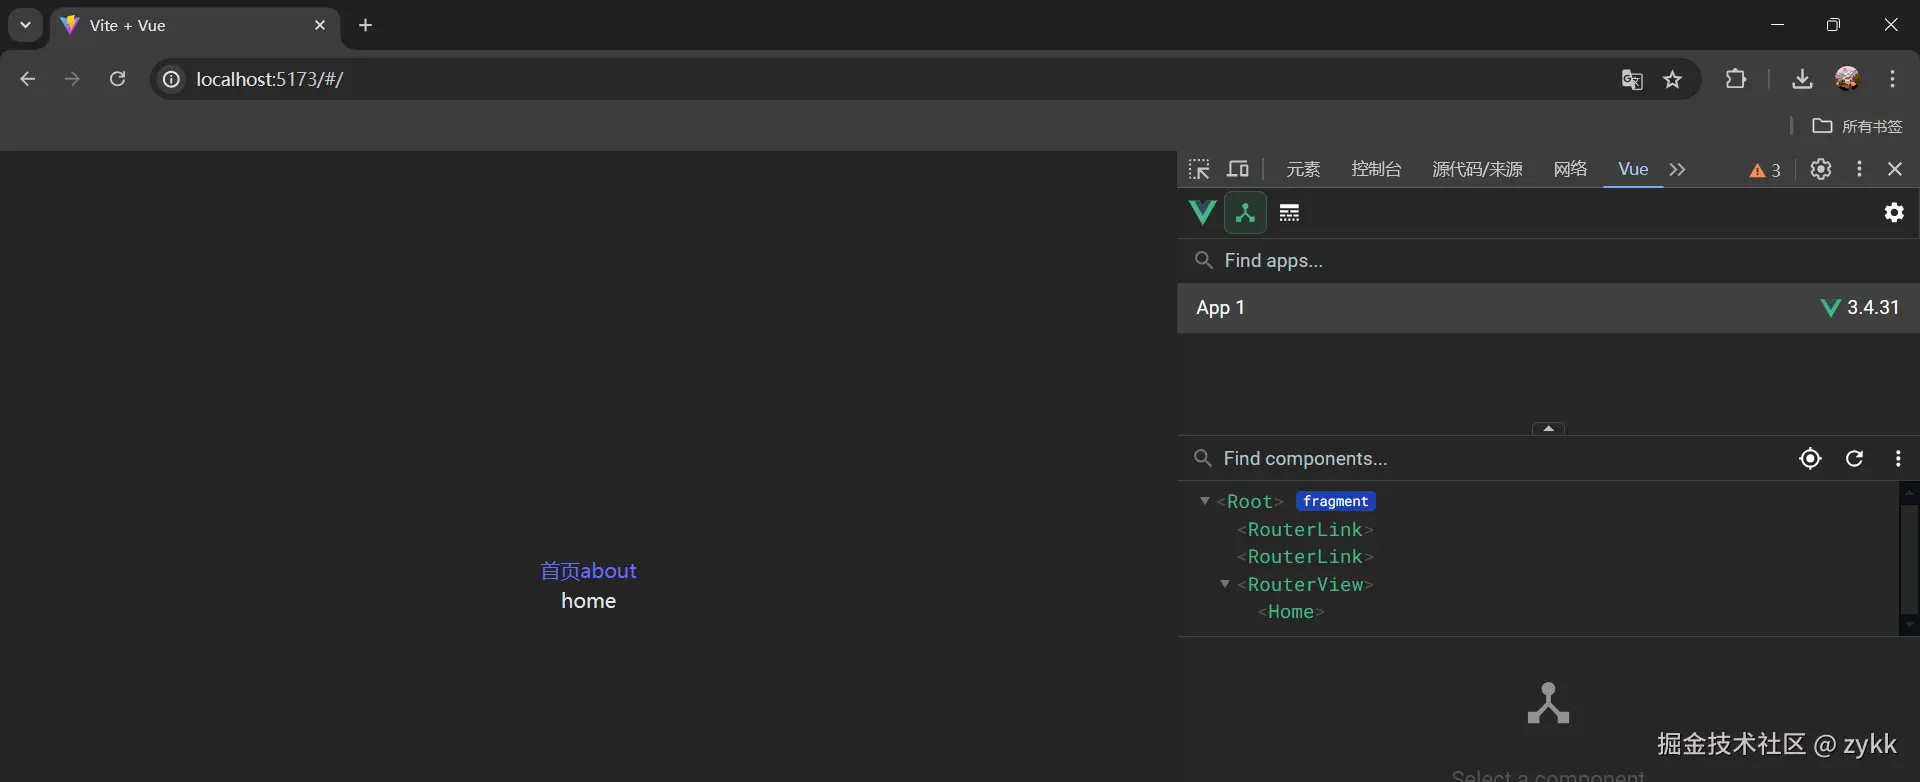Open Vue devtools settings gear

coord(1894,212)
